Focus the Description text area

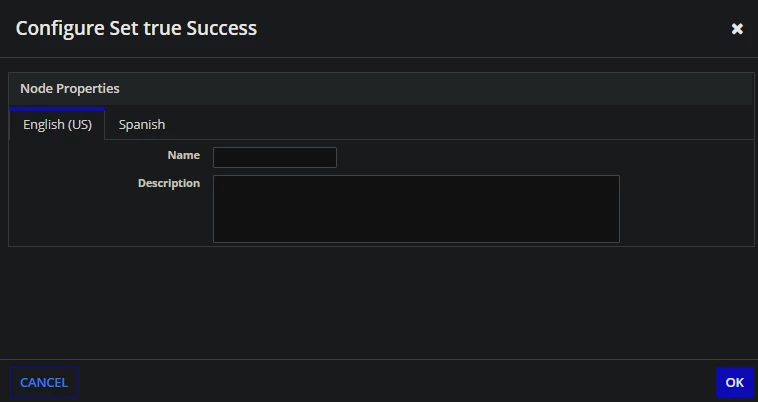[416, 209]
